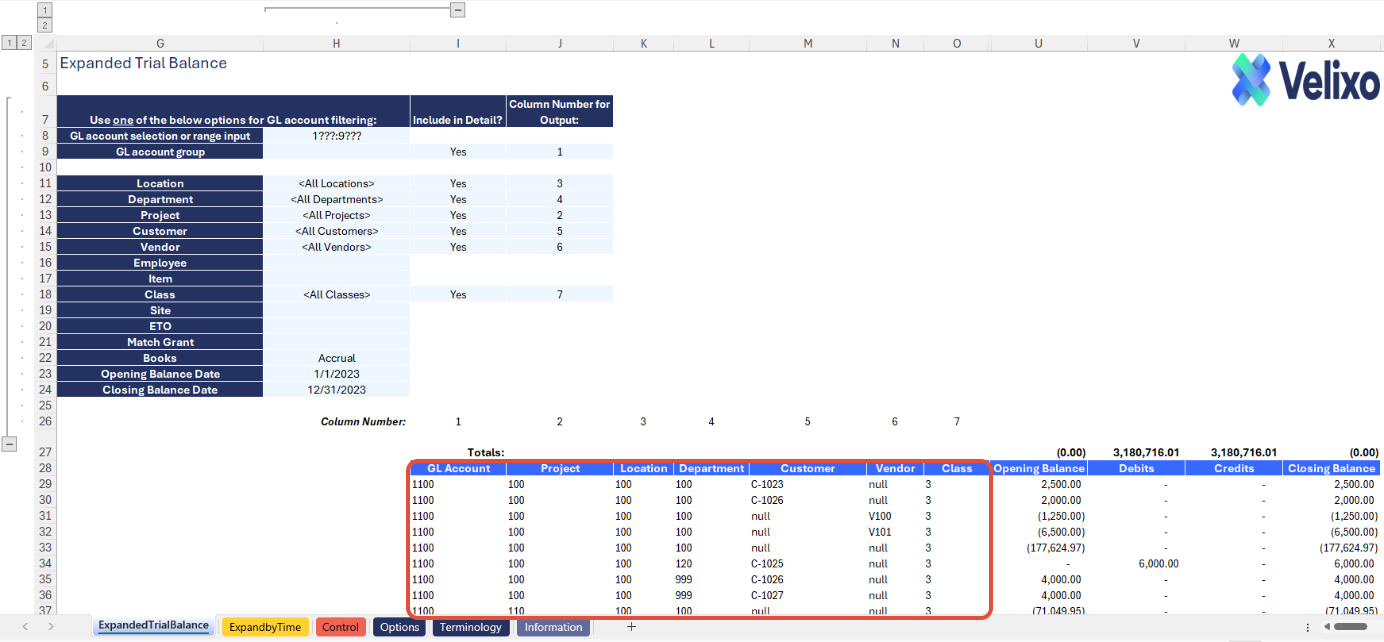Viewport: 1384px width, 642px height.
Task: Select row outline level 1 button
Action: 9,43
